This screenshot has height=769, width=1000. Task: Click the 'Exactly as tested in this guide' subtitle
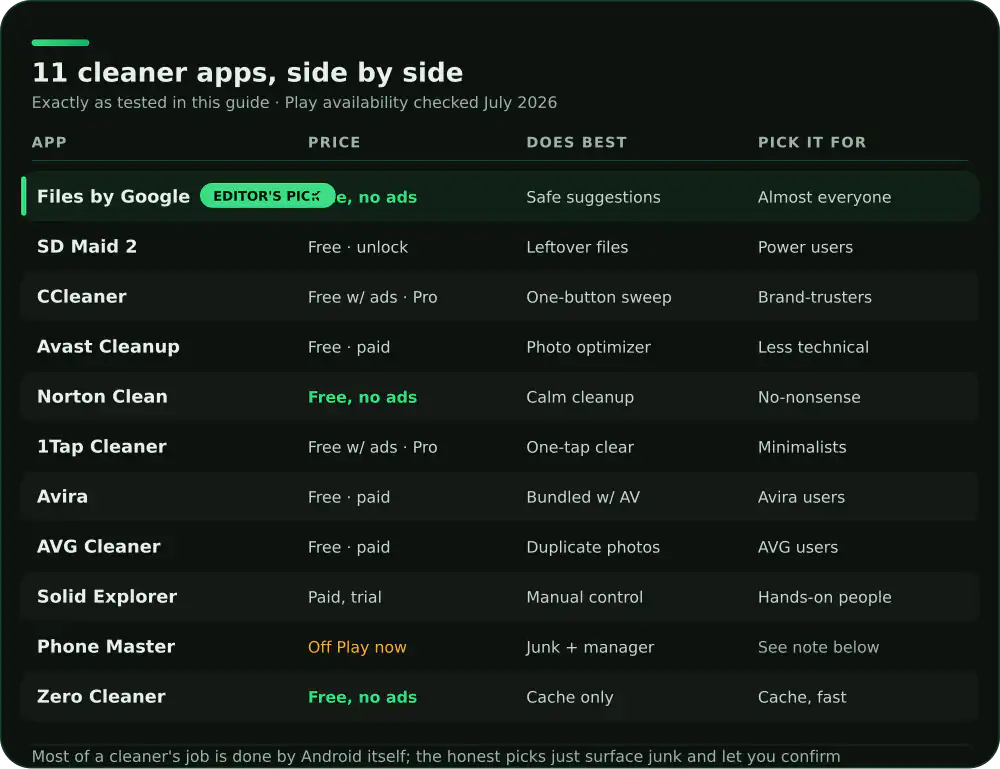coord(151,103)
